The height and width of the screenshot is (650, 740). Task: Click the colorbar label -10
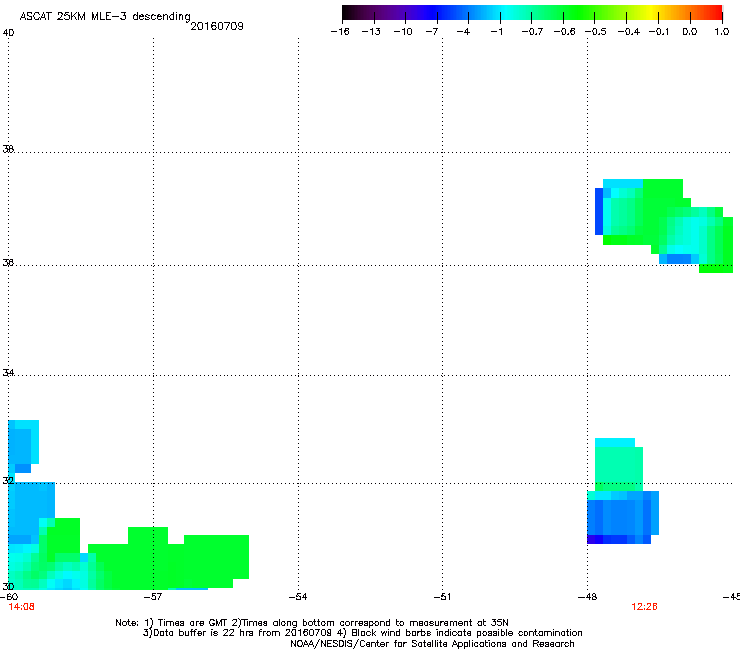(x=403, y=32)
